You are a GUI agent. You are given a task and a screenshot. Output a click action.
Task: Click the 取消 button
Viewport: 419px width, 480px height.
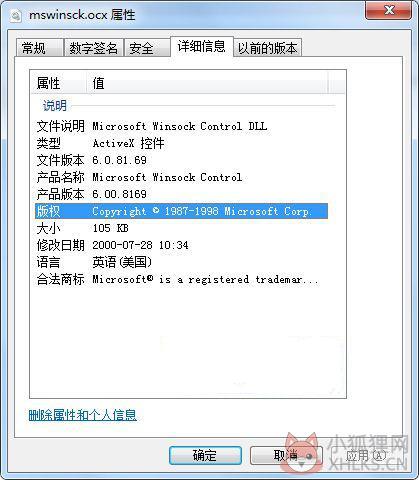pos(286,455)
